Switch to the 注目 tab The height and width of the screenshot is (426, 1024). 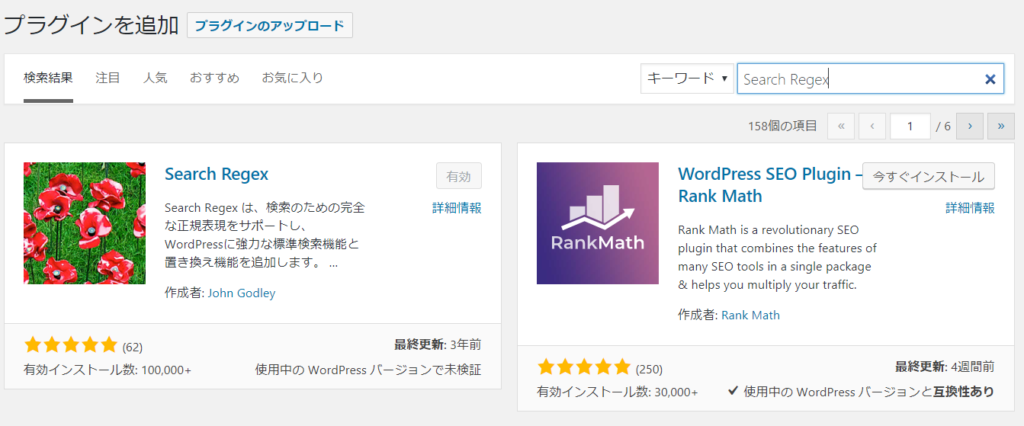point(108,78)
